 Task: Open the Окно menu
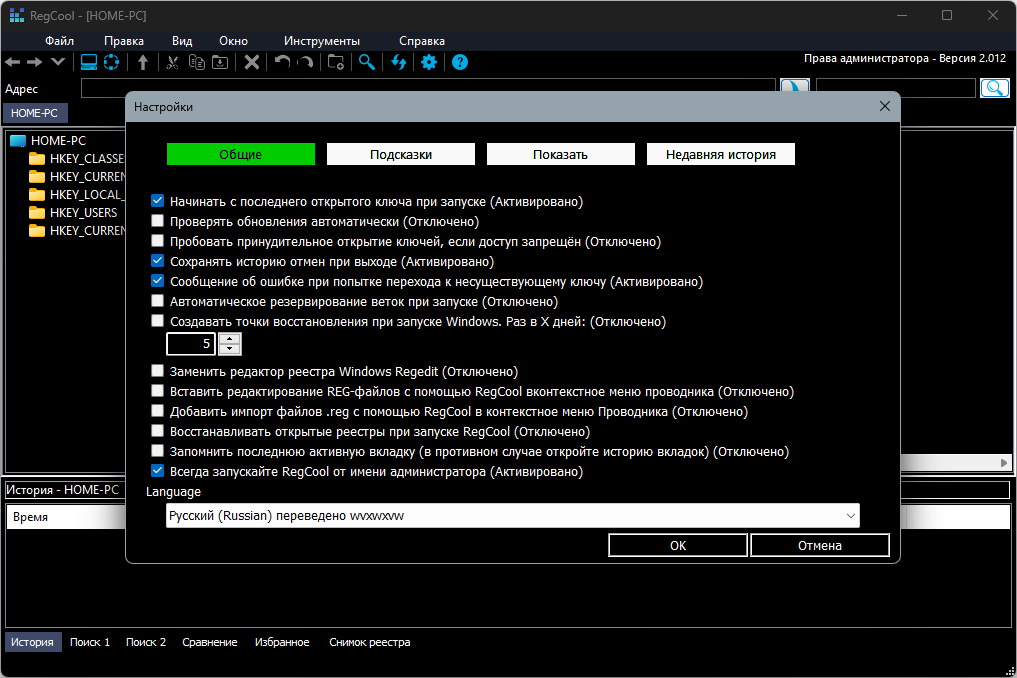click(x=233, y=41)
